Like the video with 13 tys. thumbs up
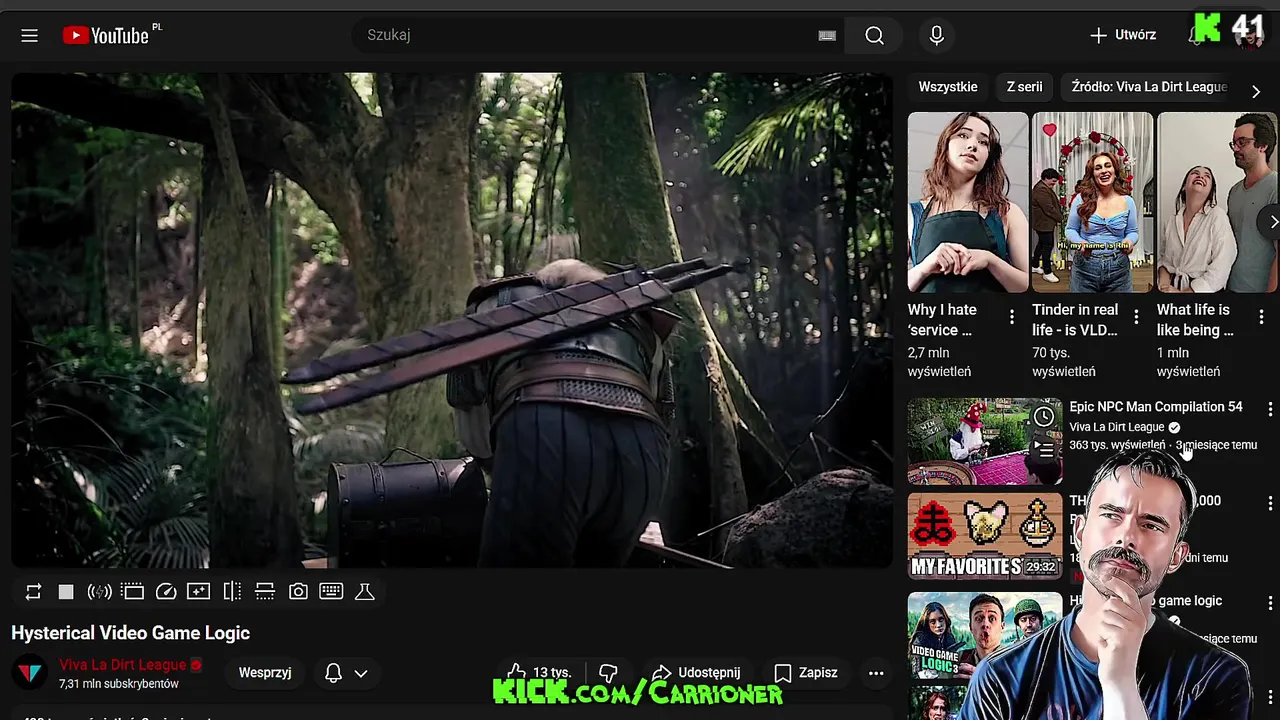 click(539, 673)
